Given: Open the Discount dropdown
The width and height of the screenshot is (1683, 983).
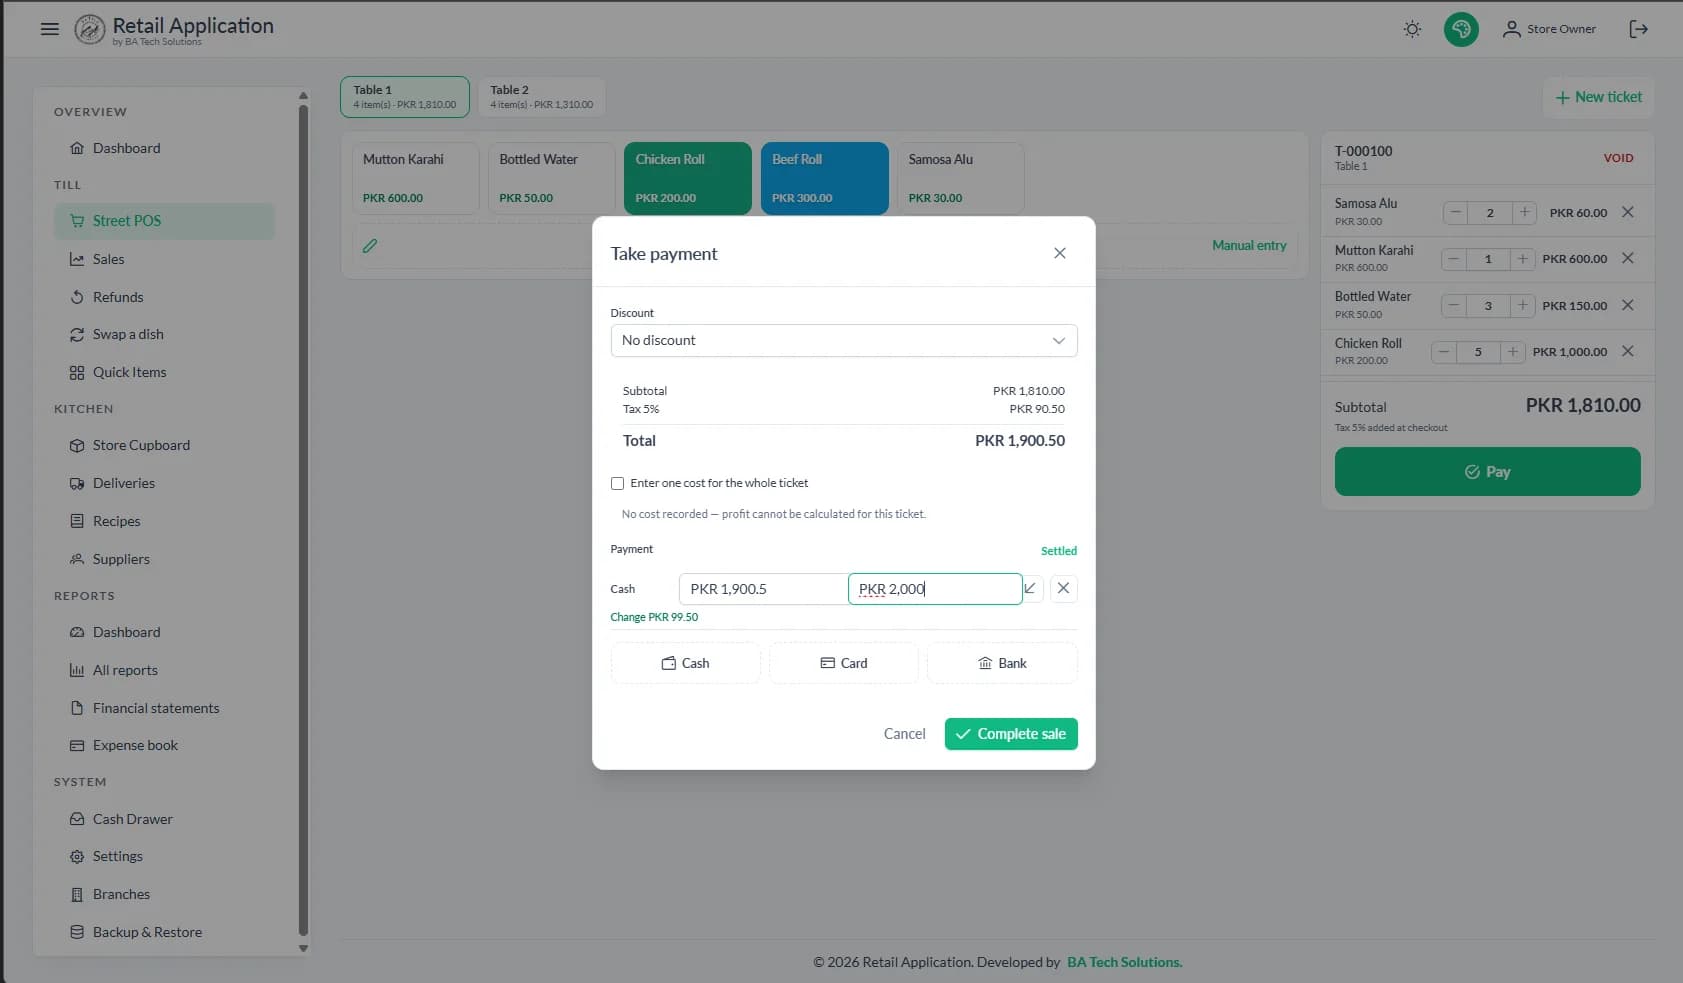Looking at the screenshot, I should [x=844, y=340].
